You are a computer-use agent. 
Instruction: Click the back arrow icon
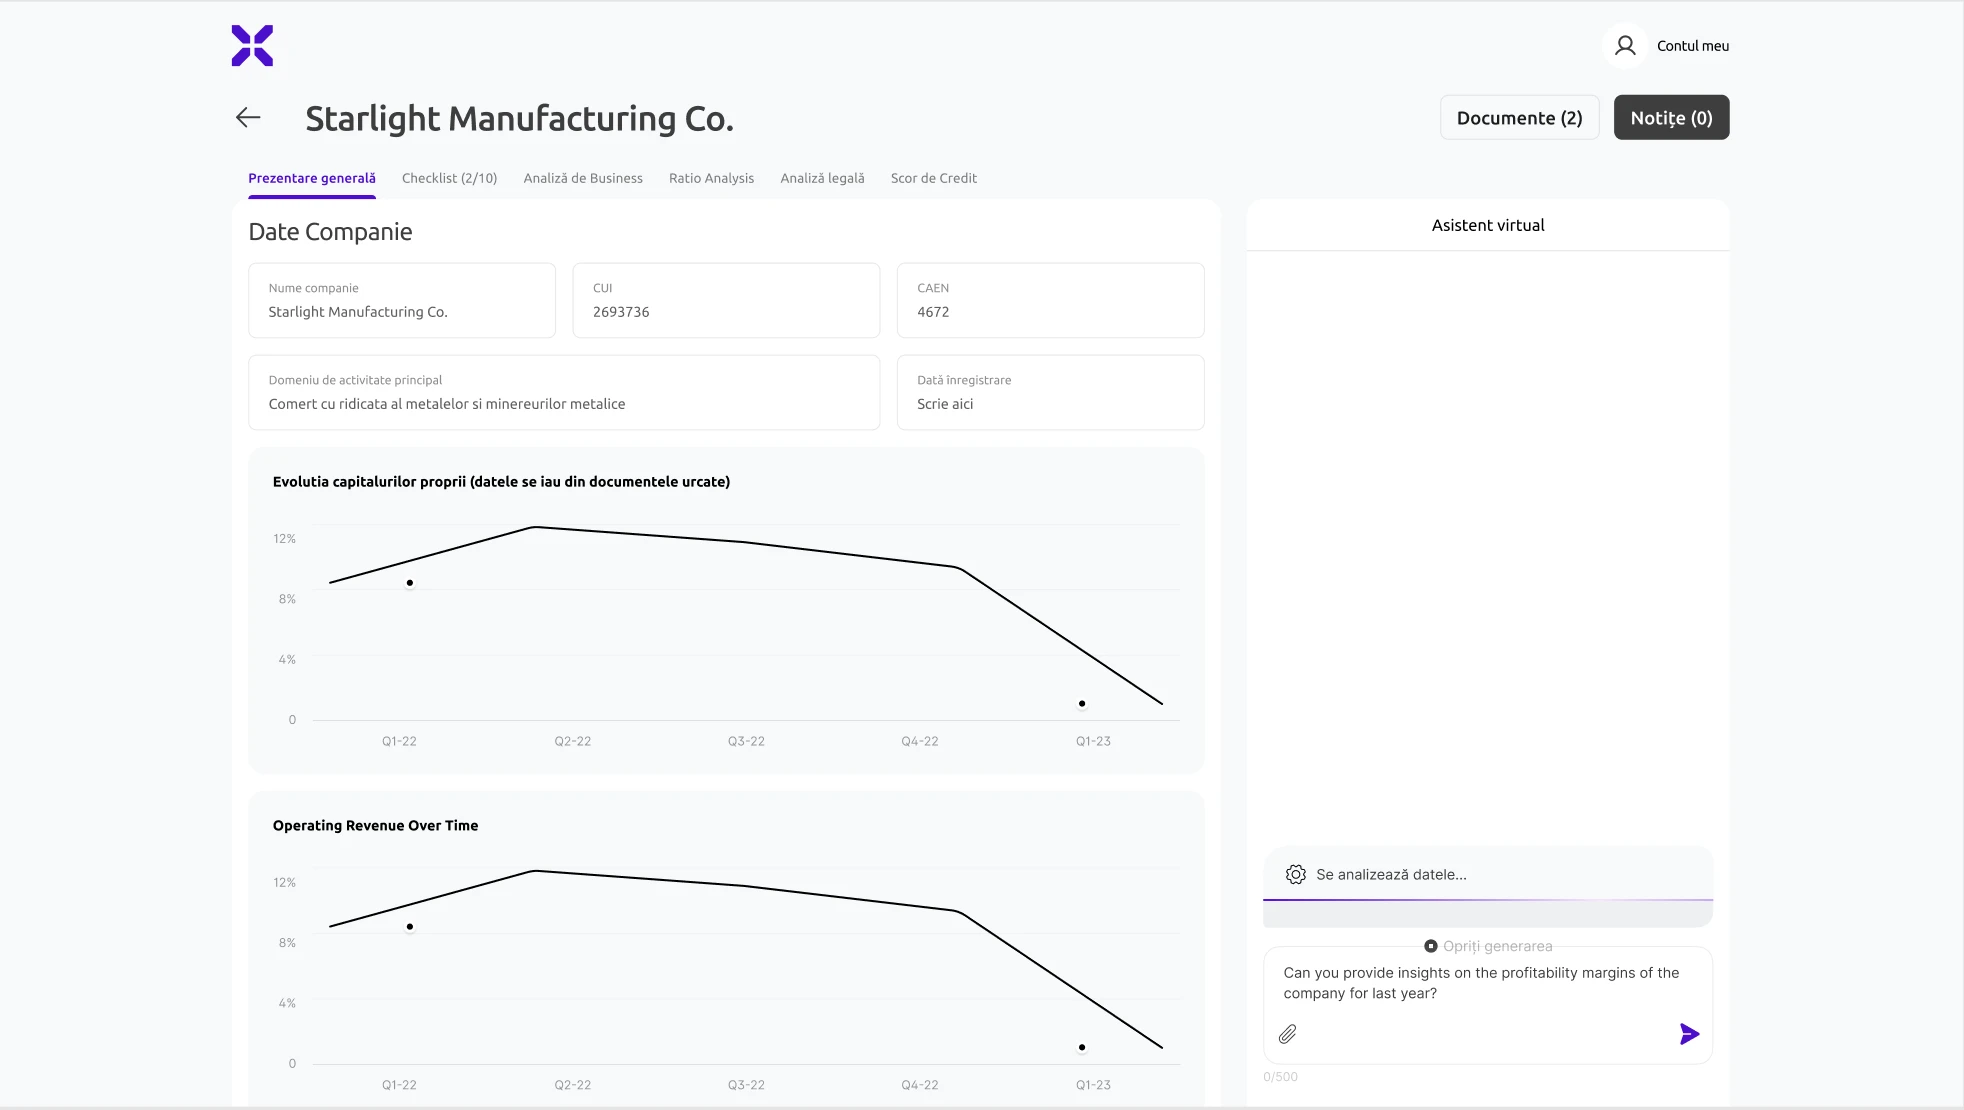(x=248, y=118)
